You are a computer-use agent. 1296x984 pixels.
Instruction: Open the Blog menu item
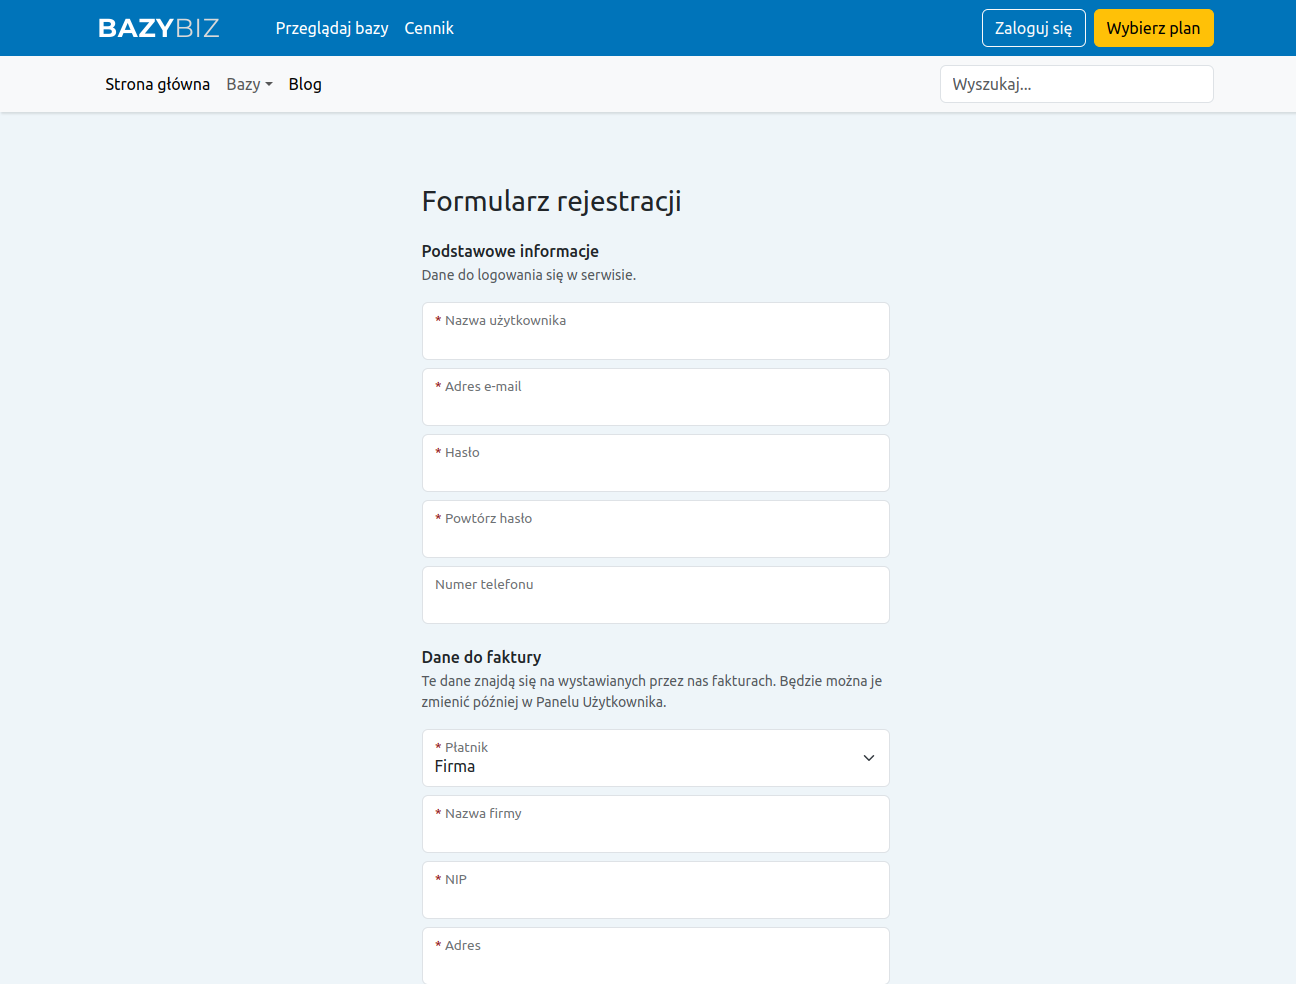(x=305, y=84)
